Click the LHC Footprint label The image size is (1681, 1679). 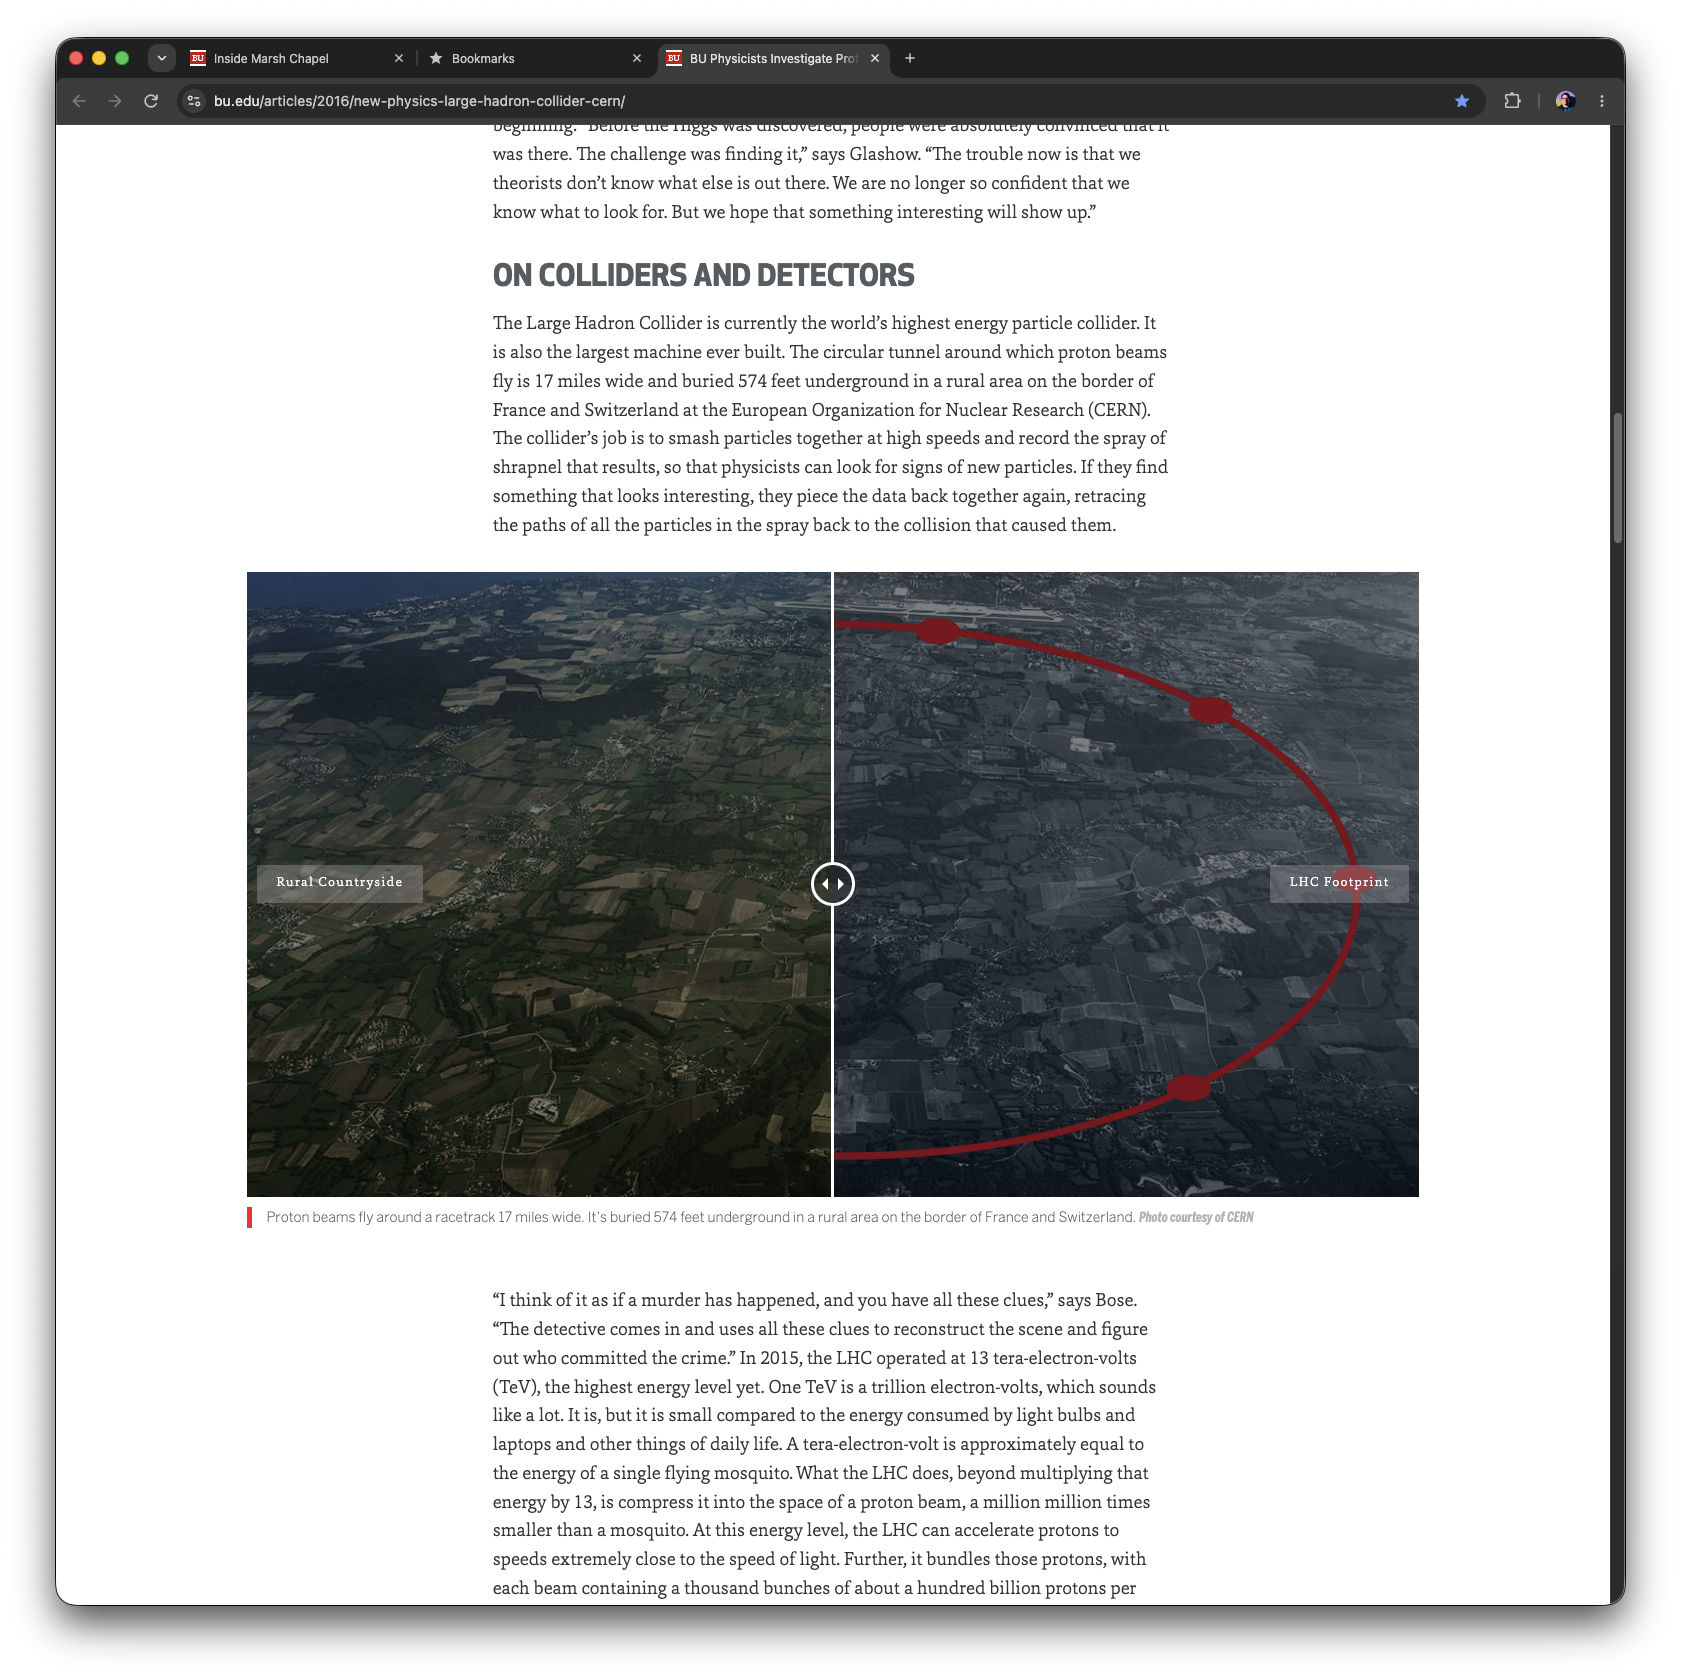1339,883
